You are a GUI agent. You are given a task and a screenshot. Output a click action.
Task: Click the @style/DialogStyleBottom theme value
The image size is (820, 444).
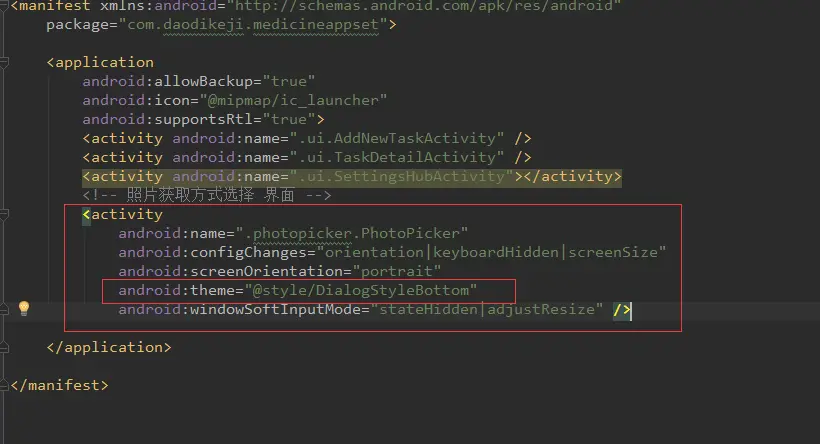click(x=360, y=291)
